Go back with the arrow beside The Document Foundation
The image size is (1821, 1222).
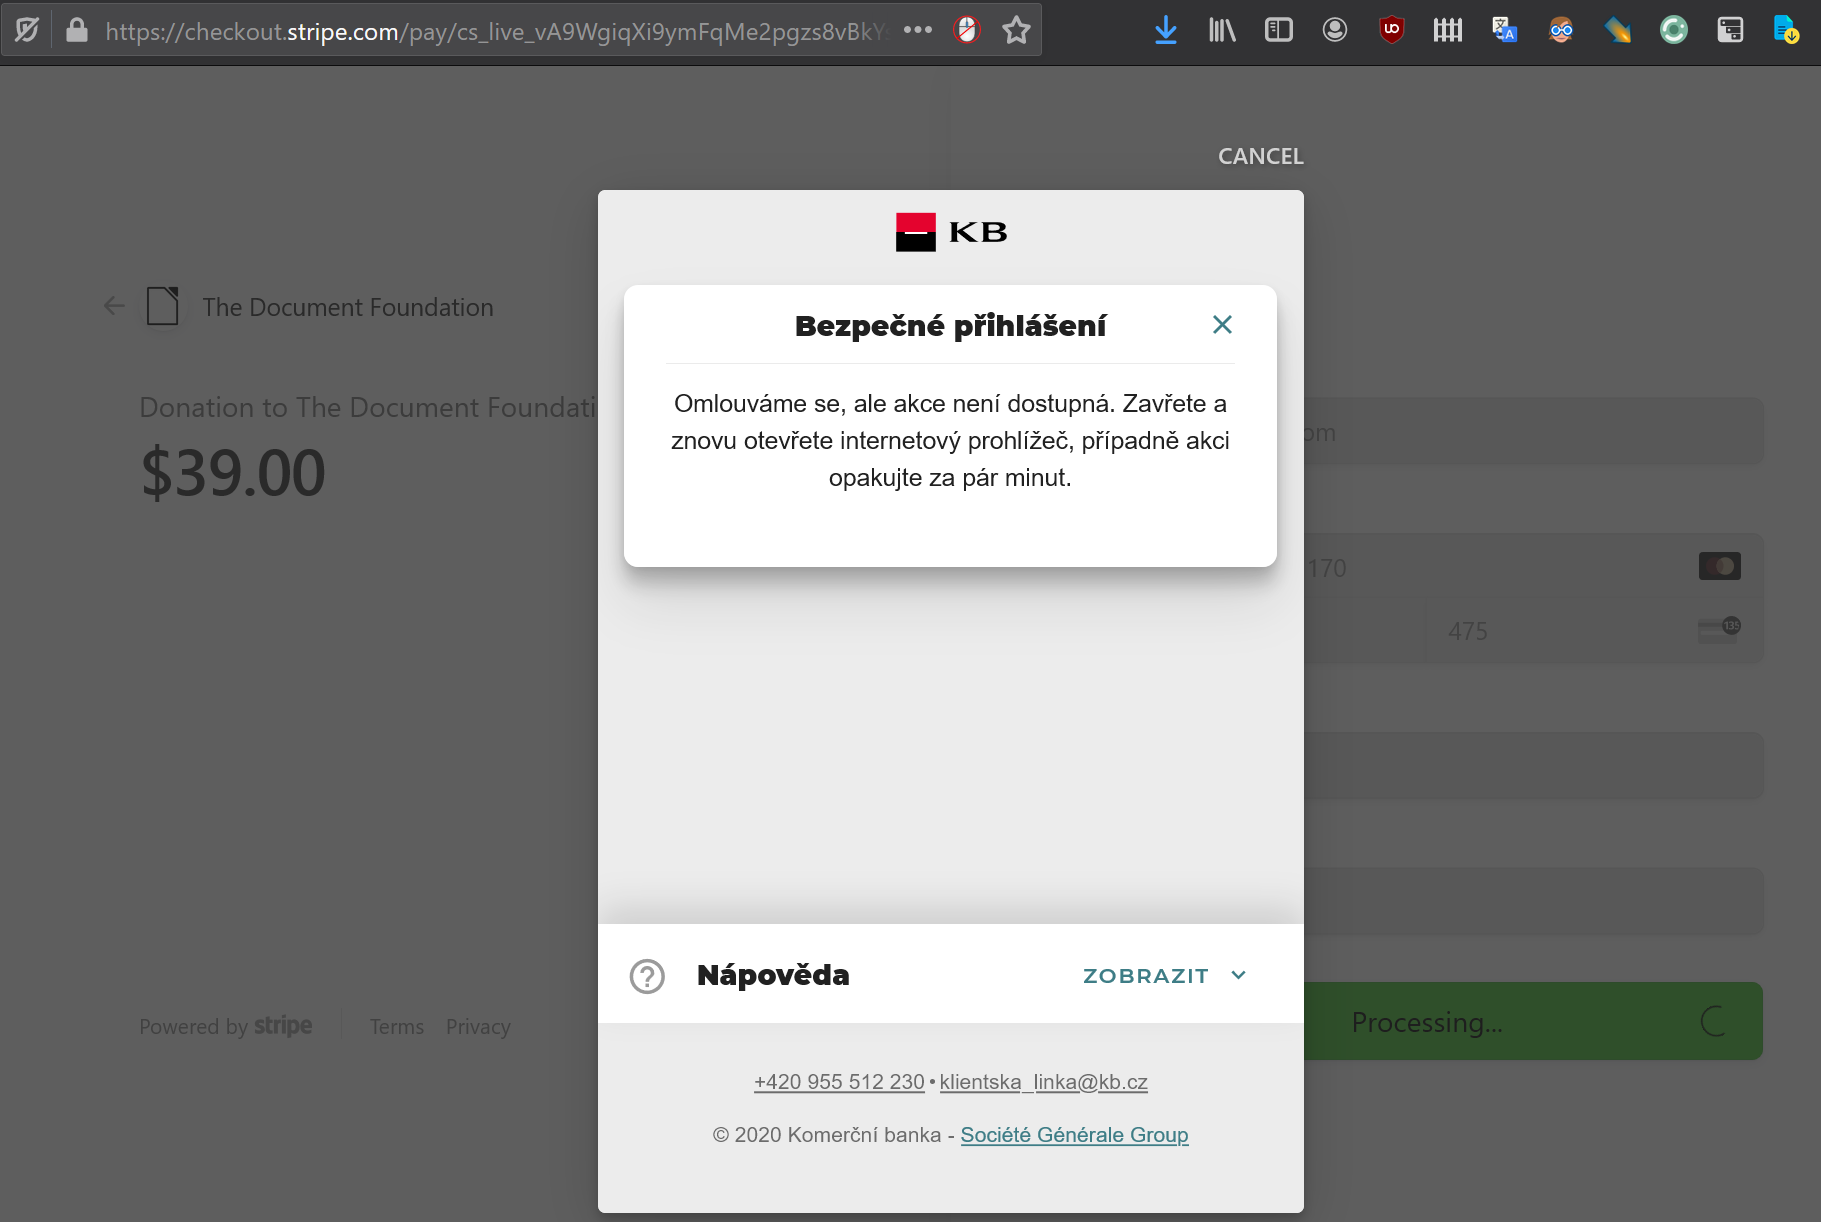click(x=114, y=306)
